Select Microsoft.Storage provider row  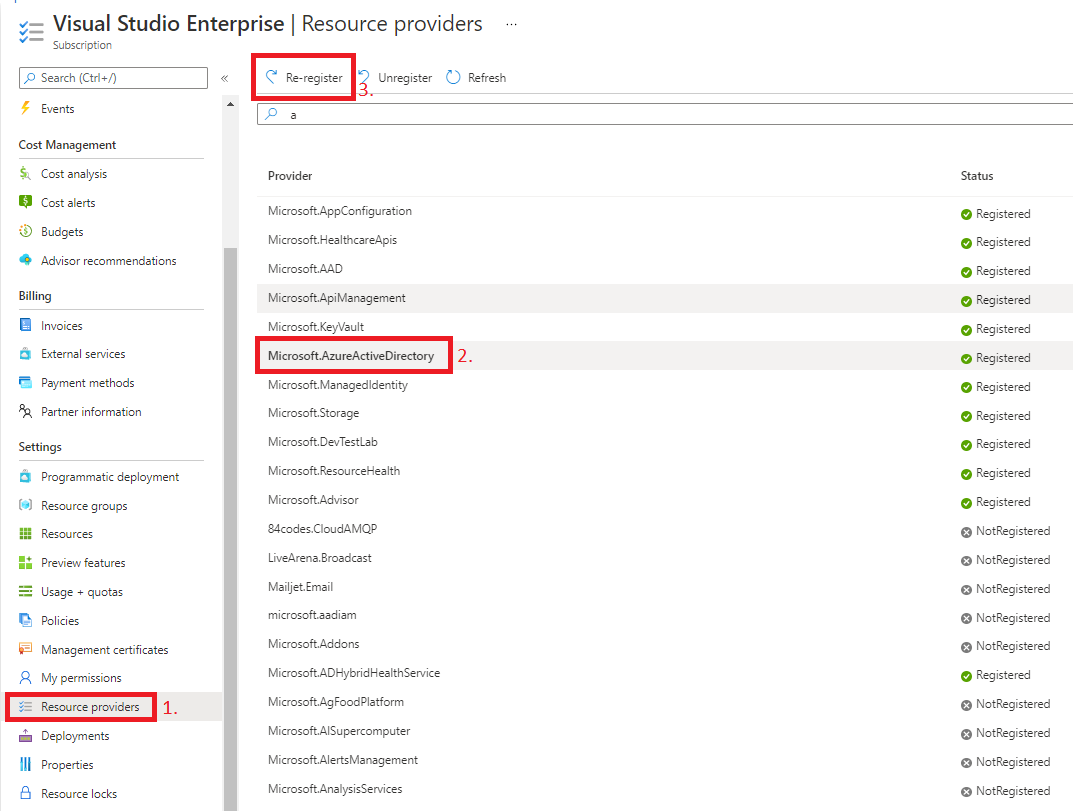pos(665,413)
